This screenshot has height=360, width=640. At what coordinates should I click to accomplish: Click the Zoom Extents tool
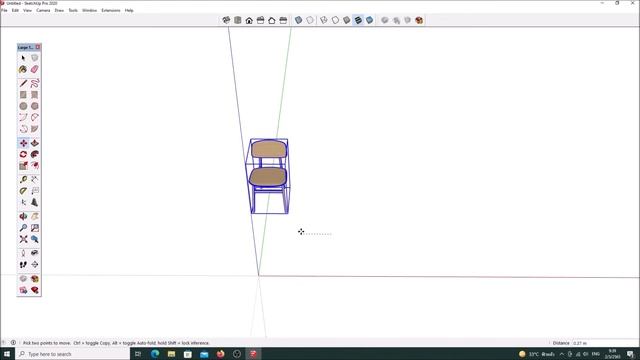click(23, 239)
